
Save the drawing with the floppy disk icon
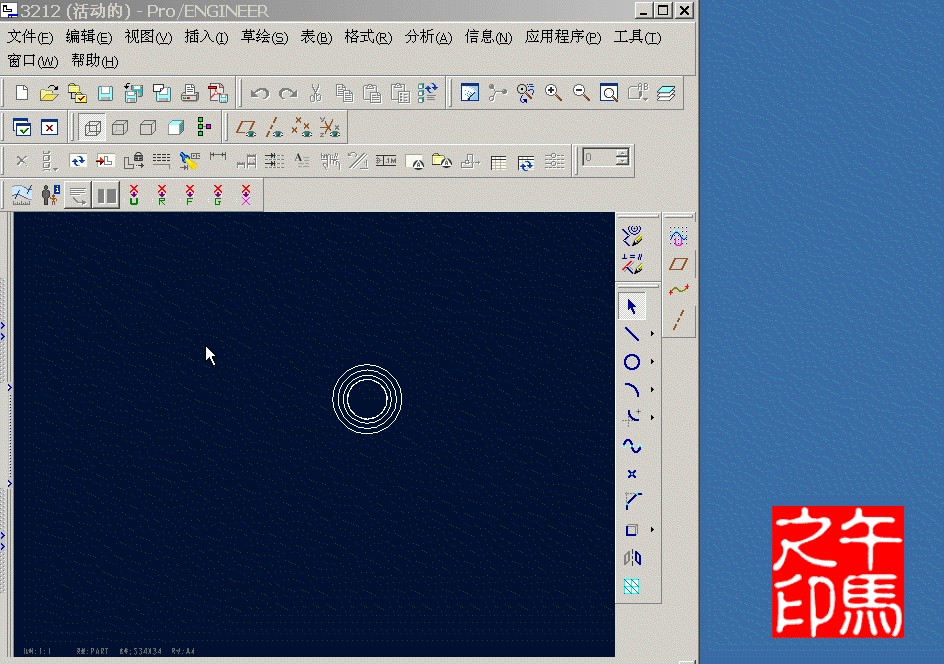click(105, 93)
